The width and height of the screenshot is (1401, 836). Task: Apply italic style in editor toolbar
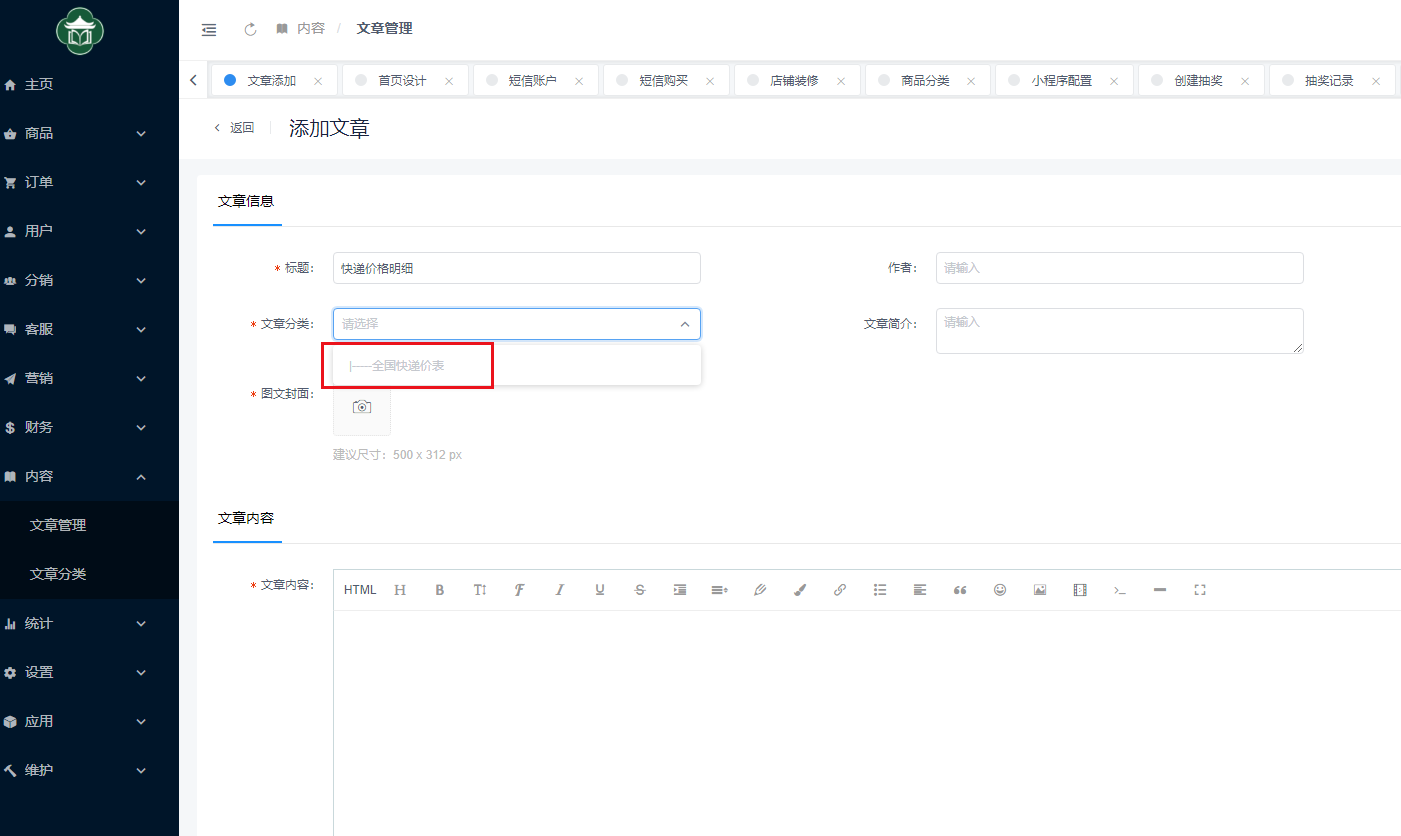click(560, 590)
